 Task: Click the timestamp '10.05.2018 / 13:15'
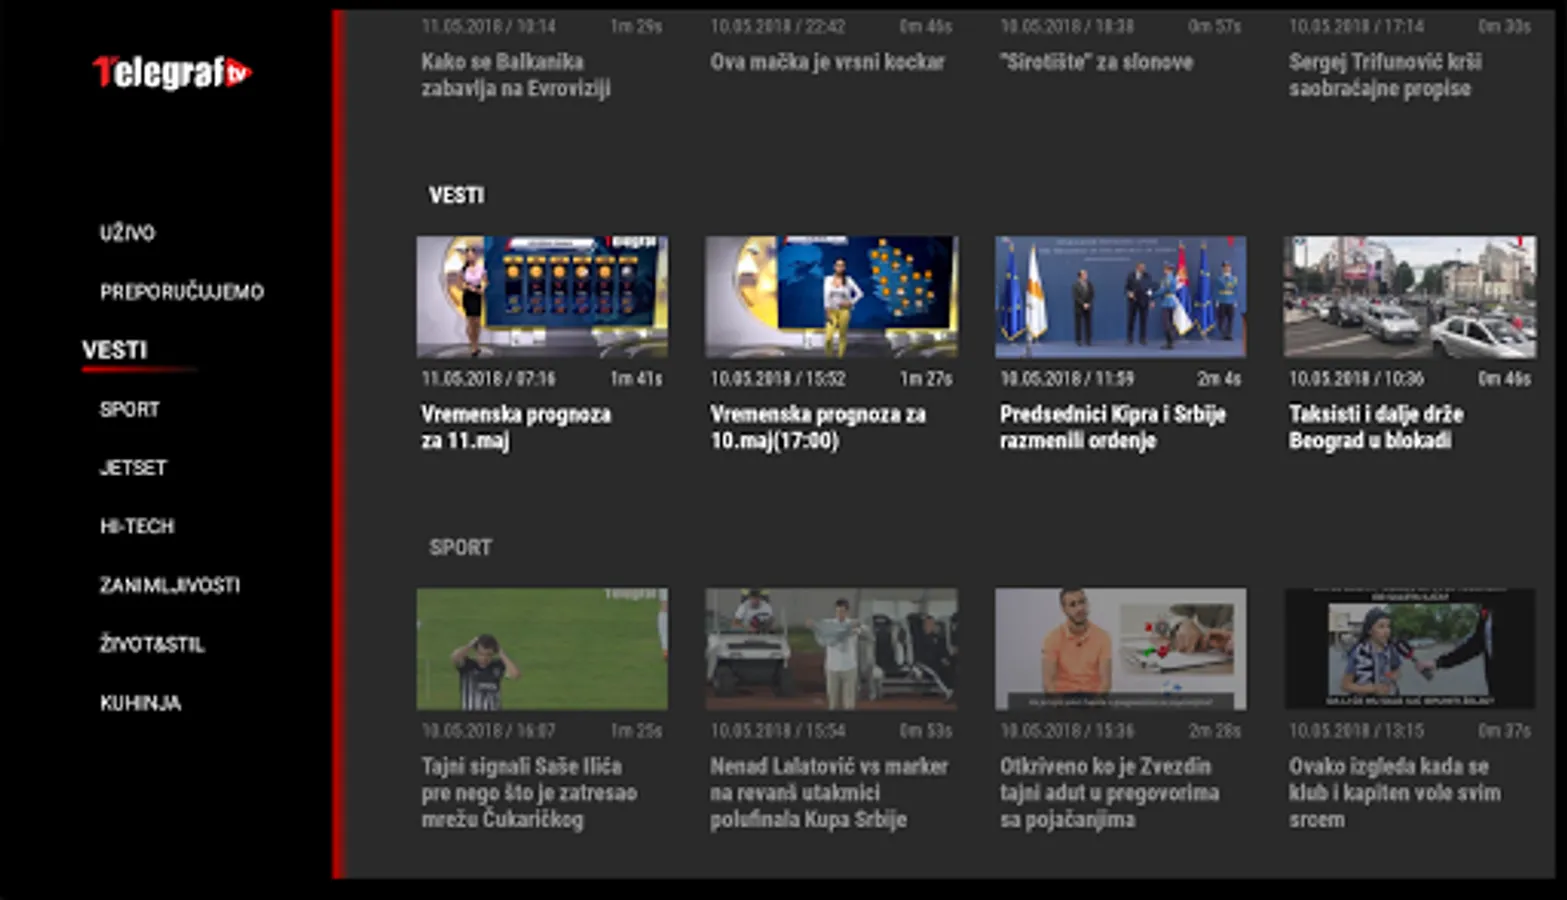pyautogui.click(x=1355, y=731)
